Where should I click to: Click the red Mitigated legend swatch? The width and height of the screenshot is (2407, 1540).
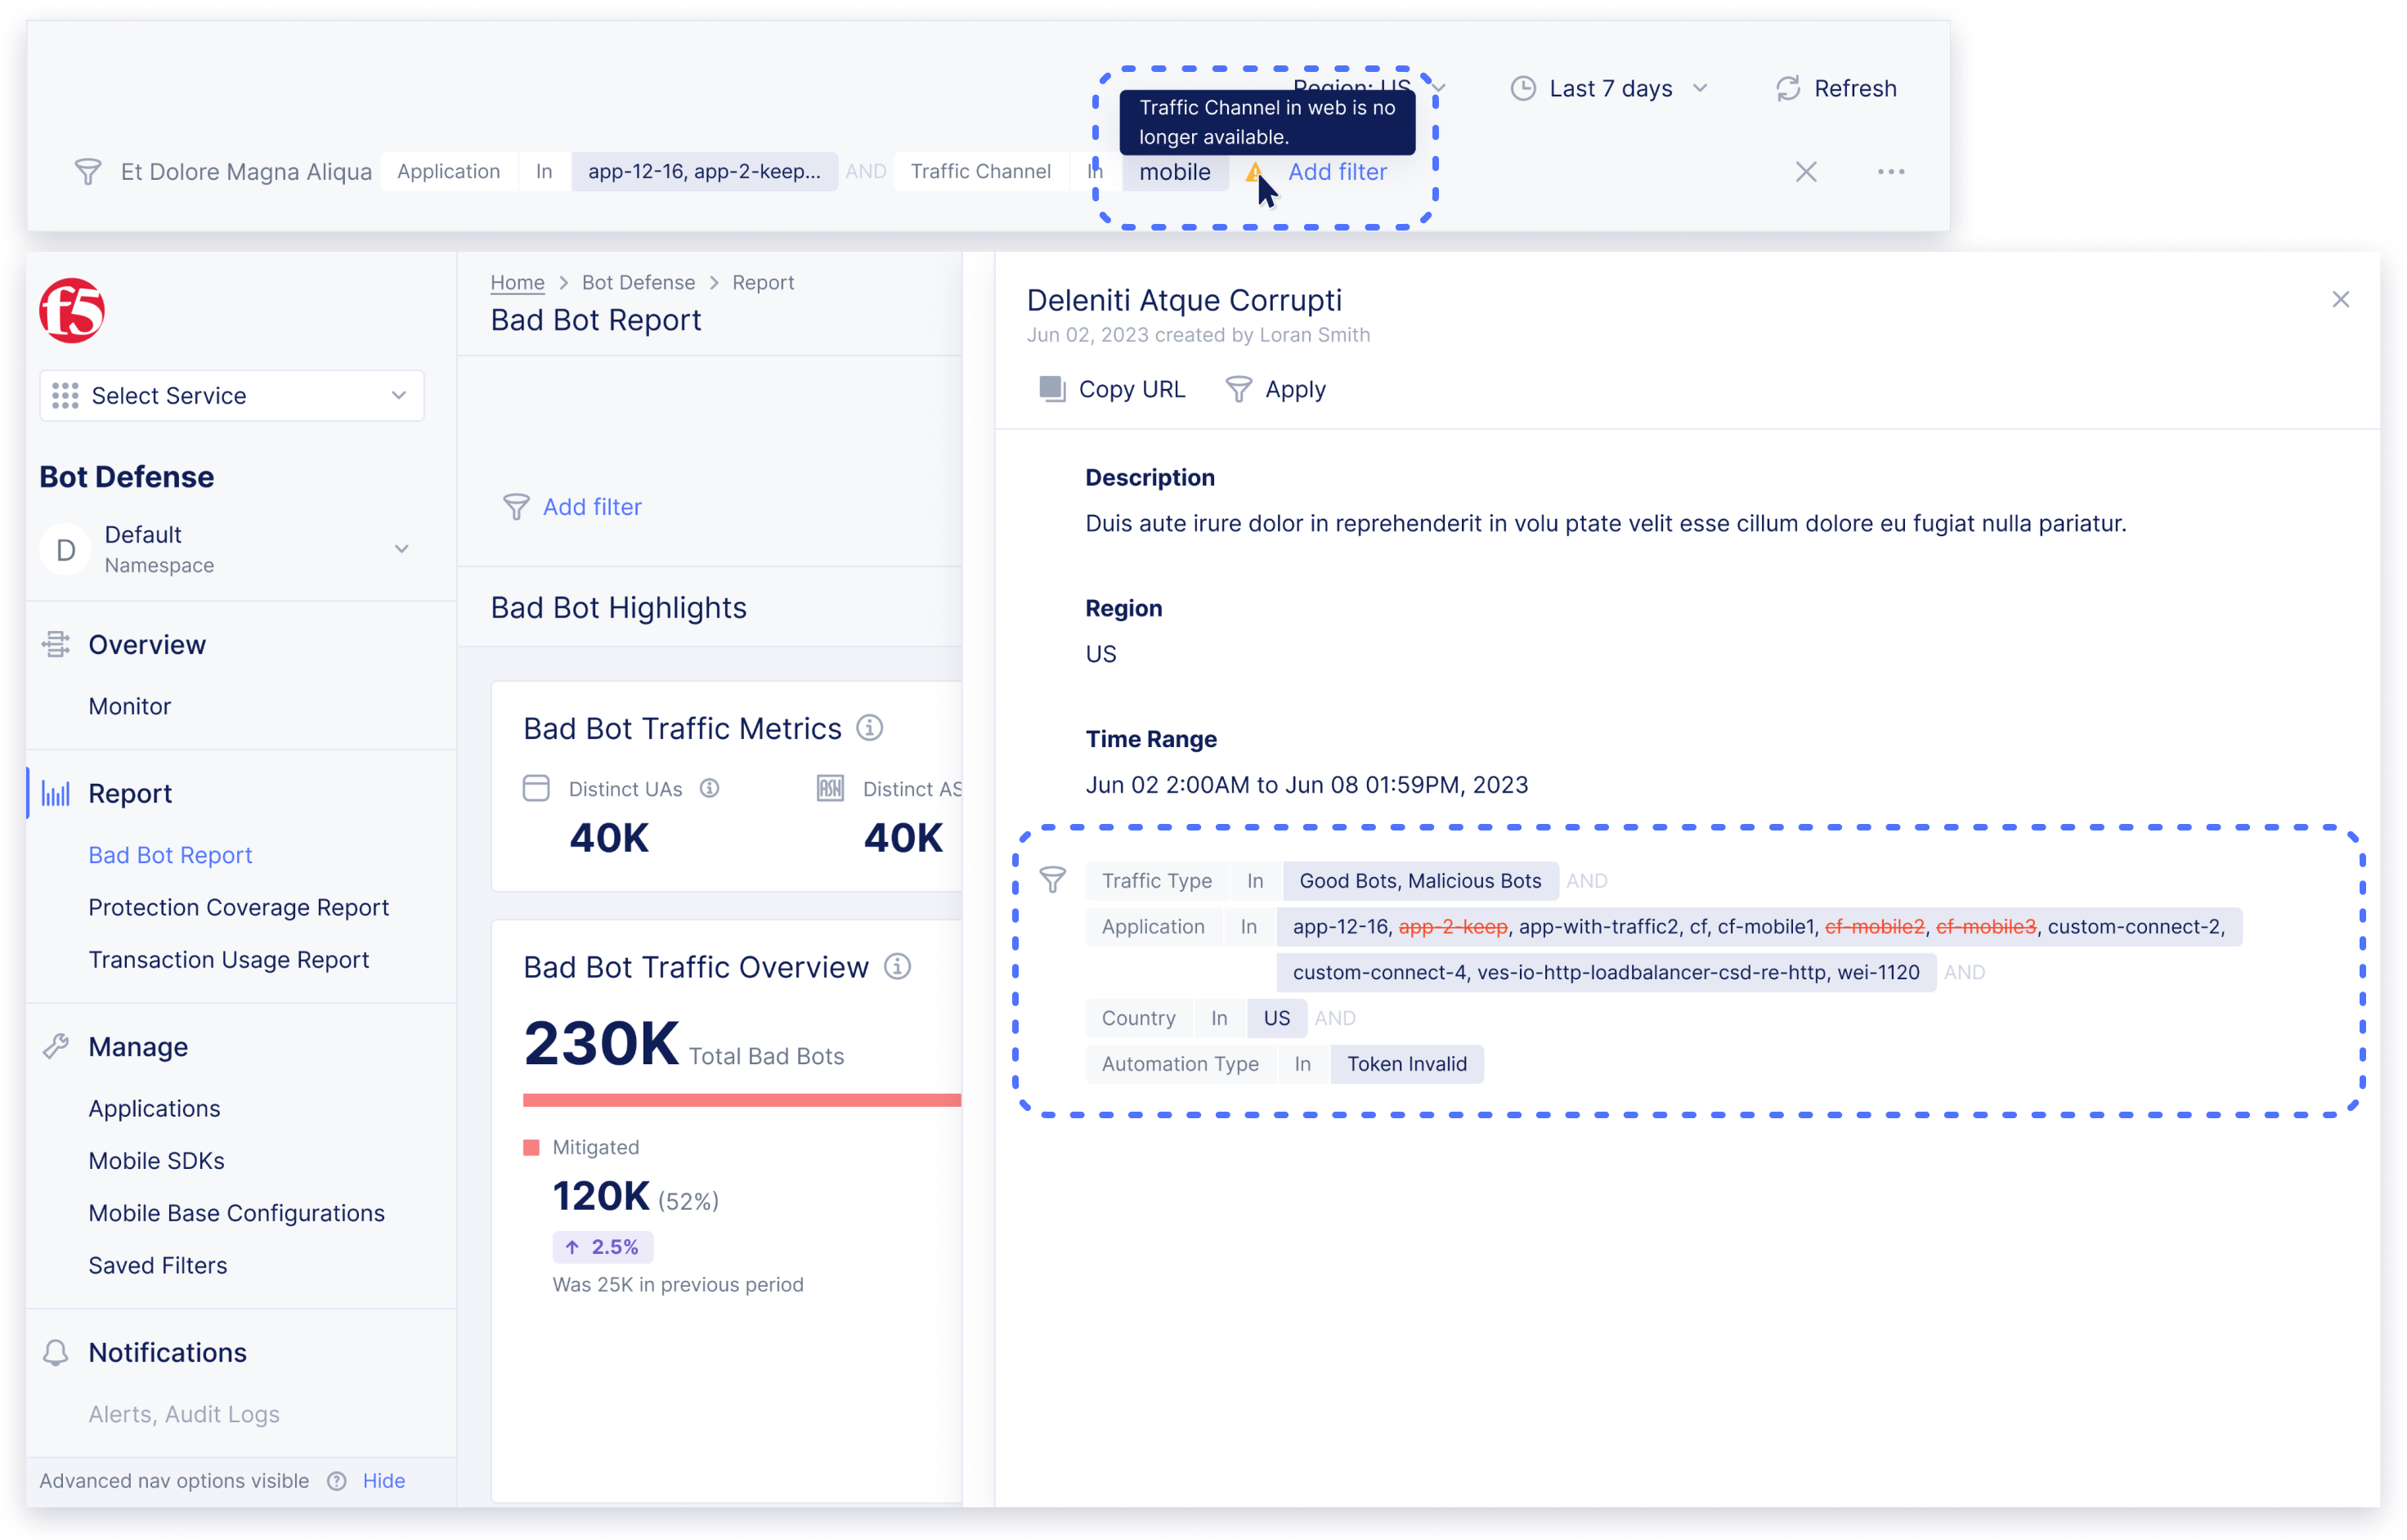point(531,1148)
